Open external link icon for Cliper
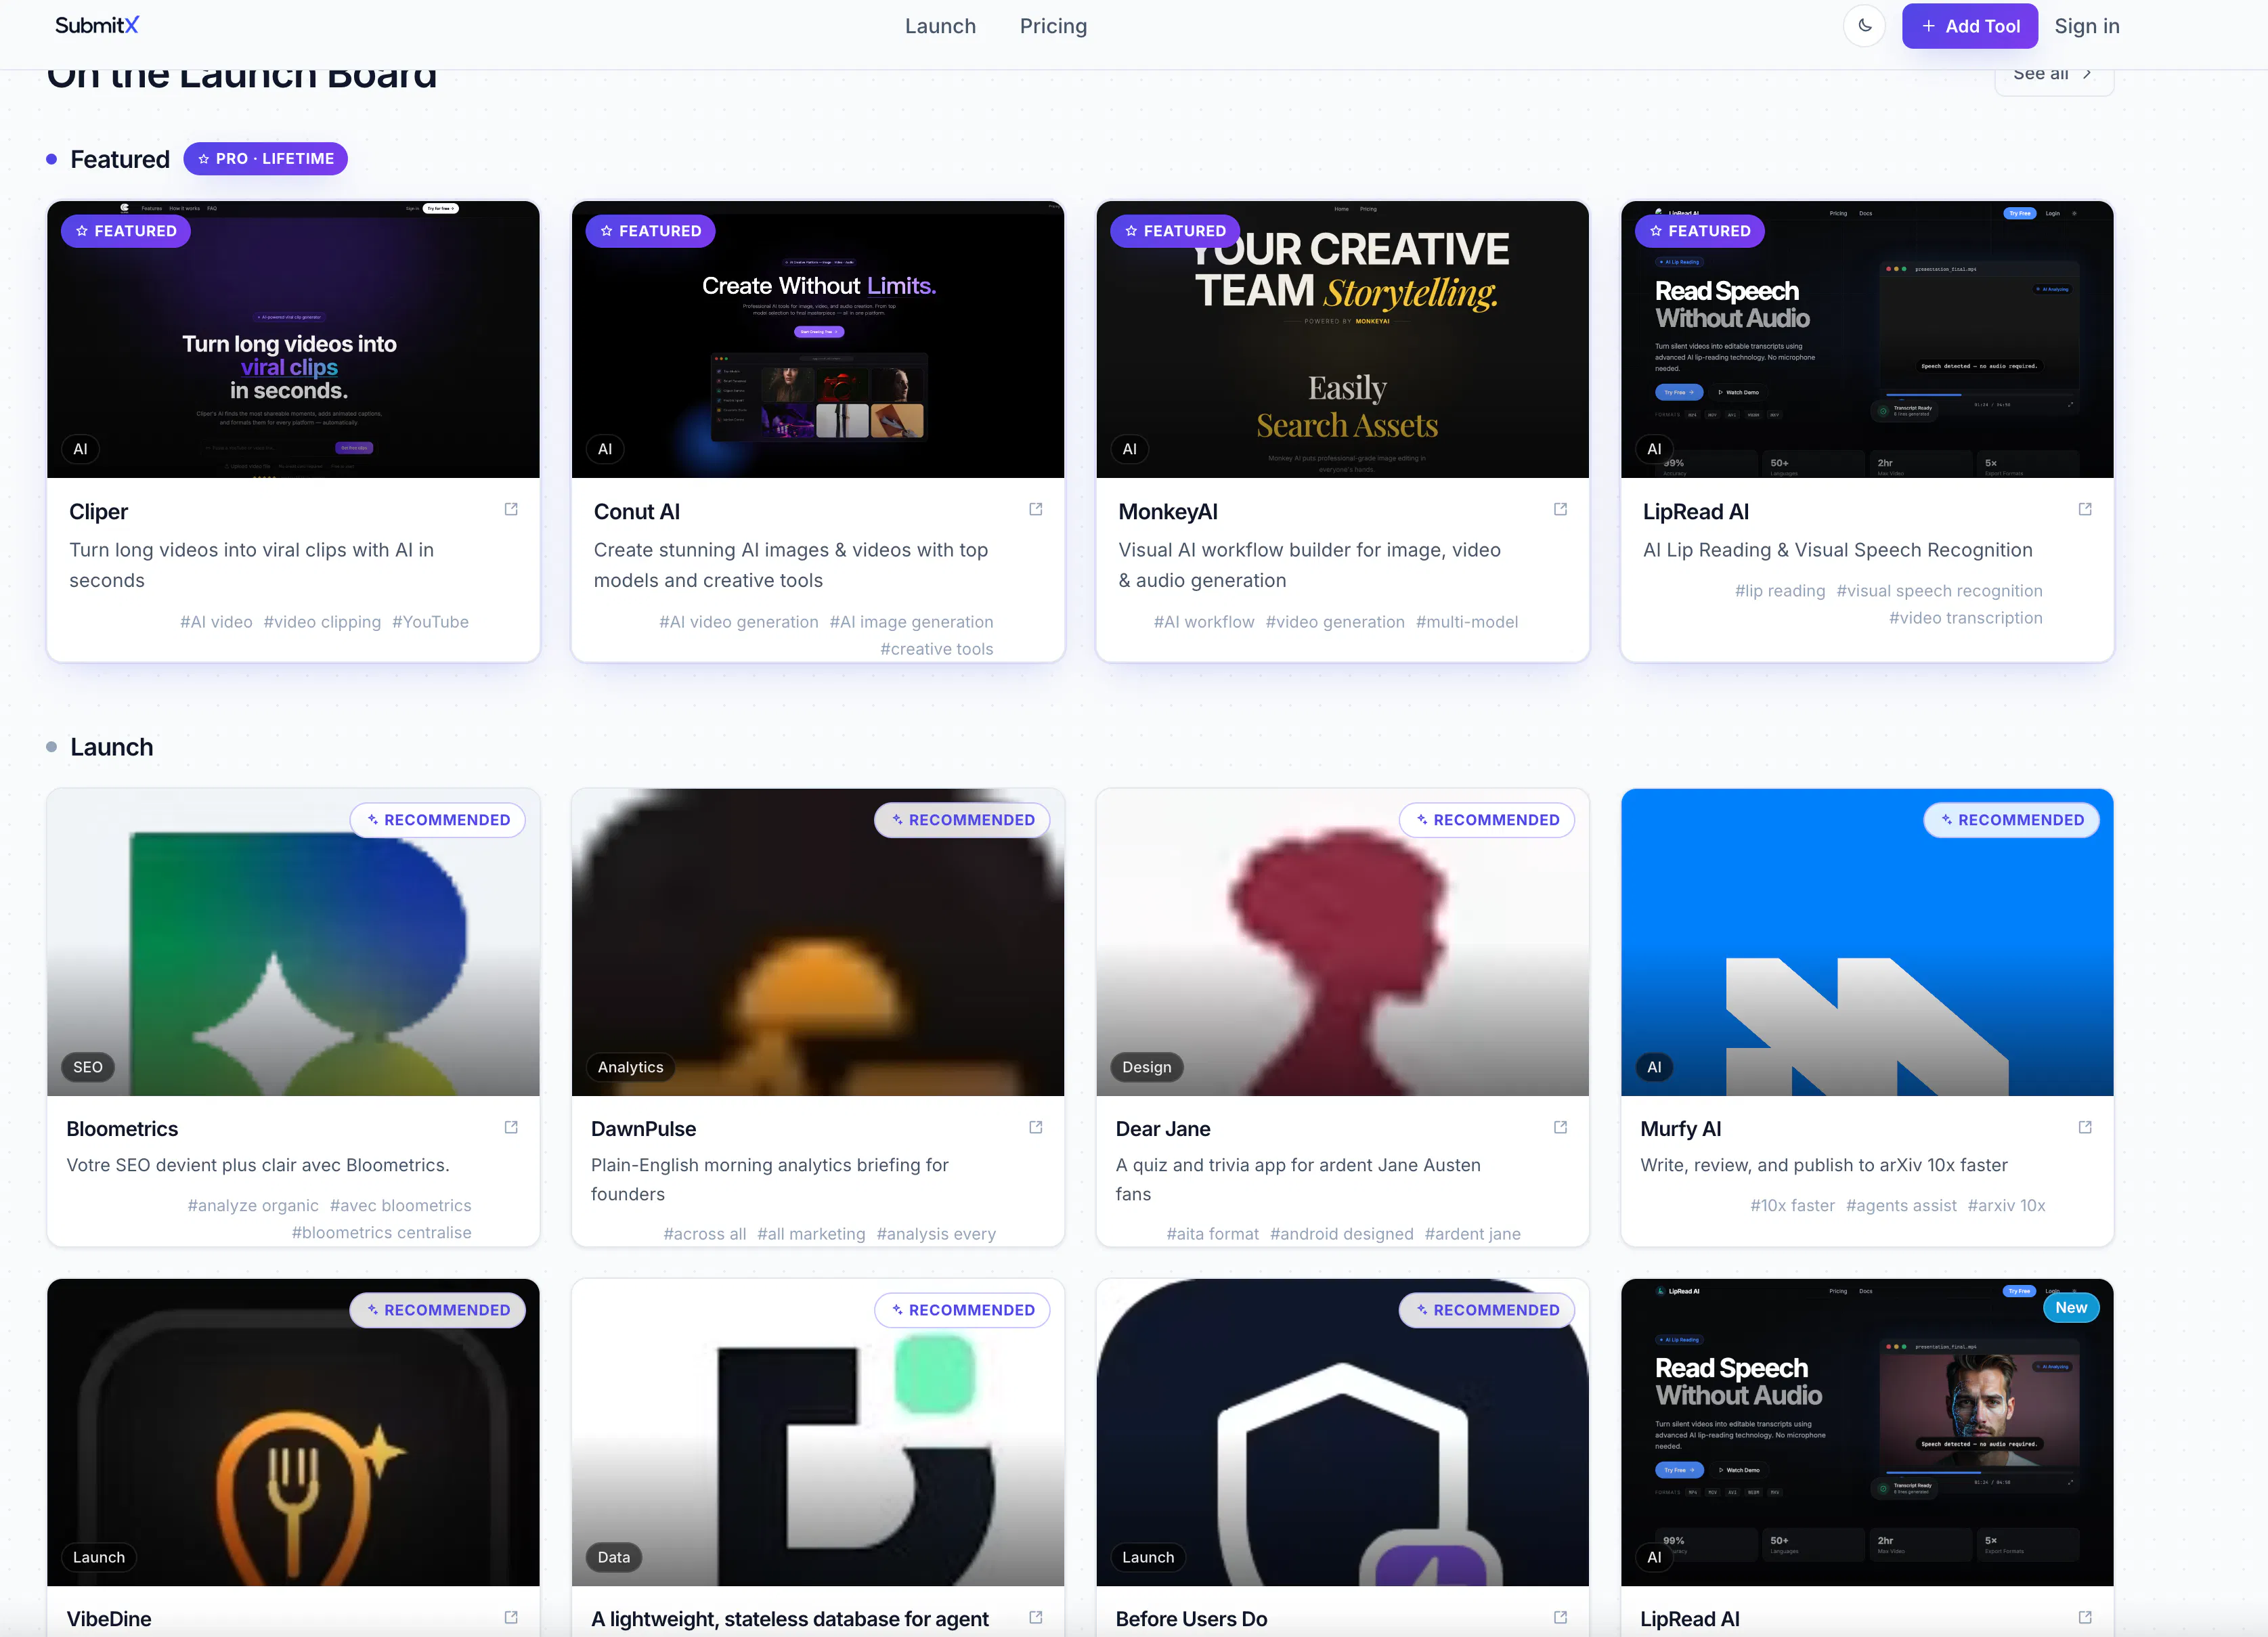This screenshot has height=1637, width=2268. click(x=511, y=509)
